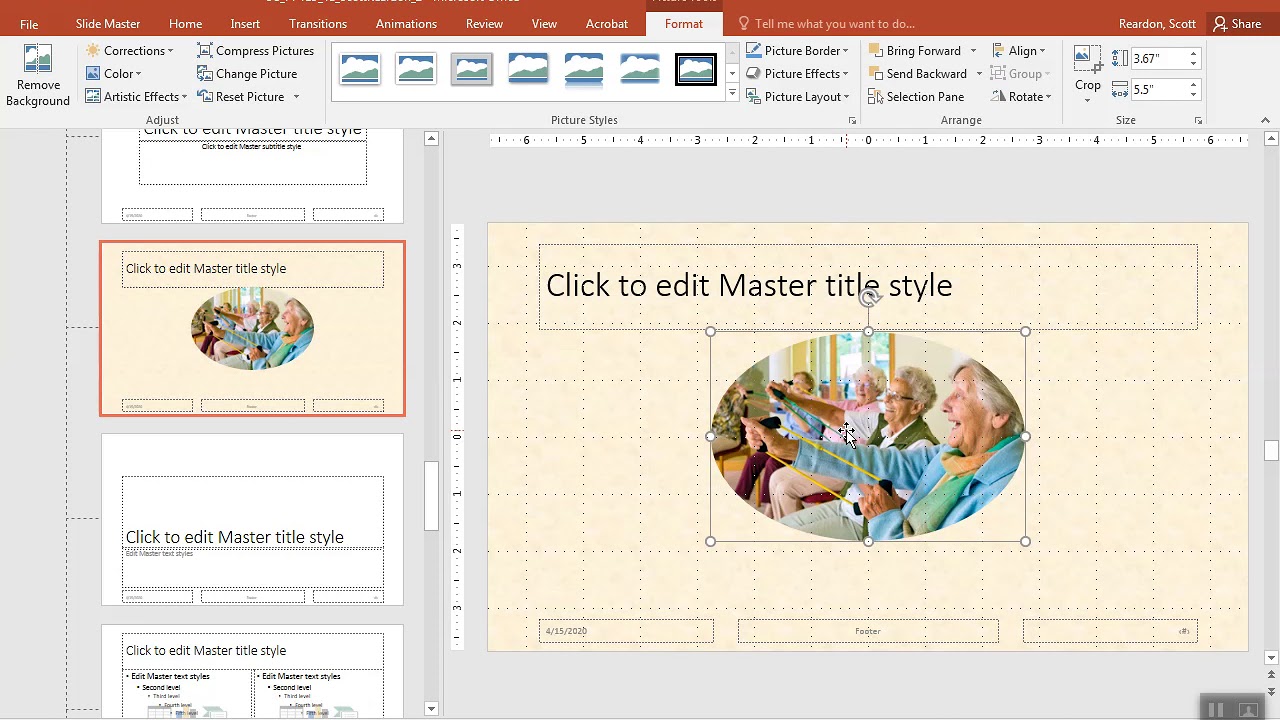Click the Crop tool icon

tap(1088, 60)
